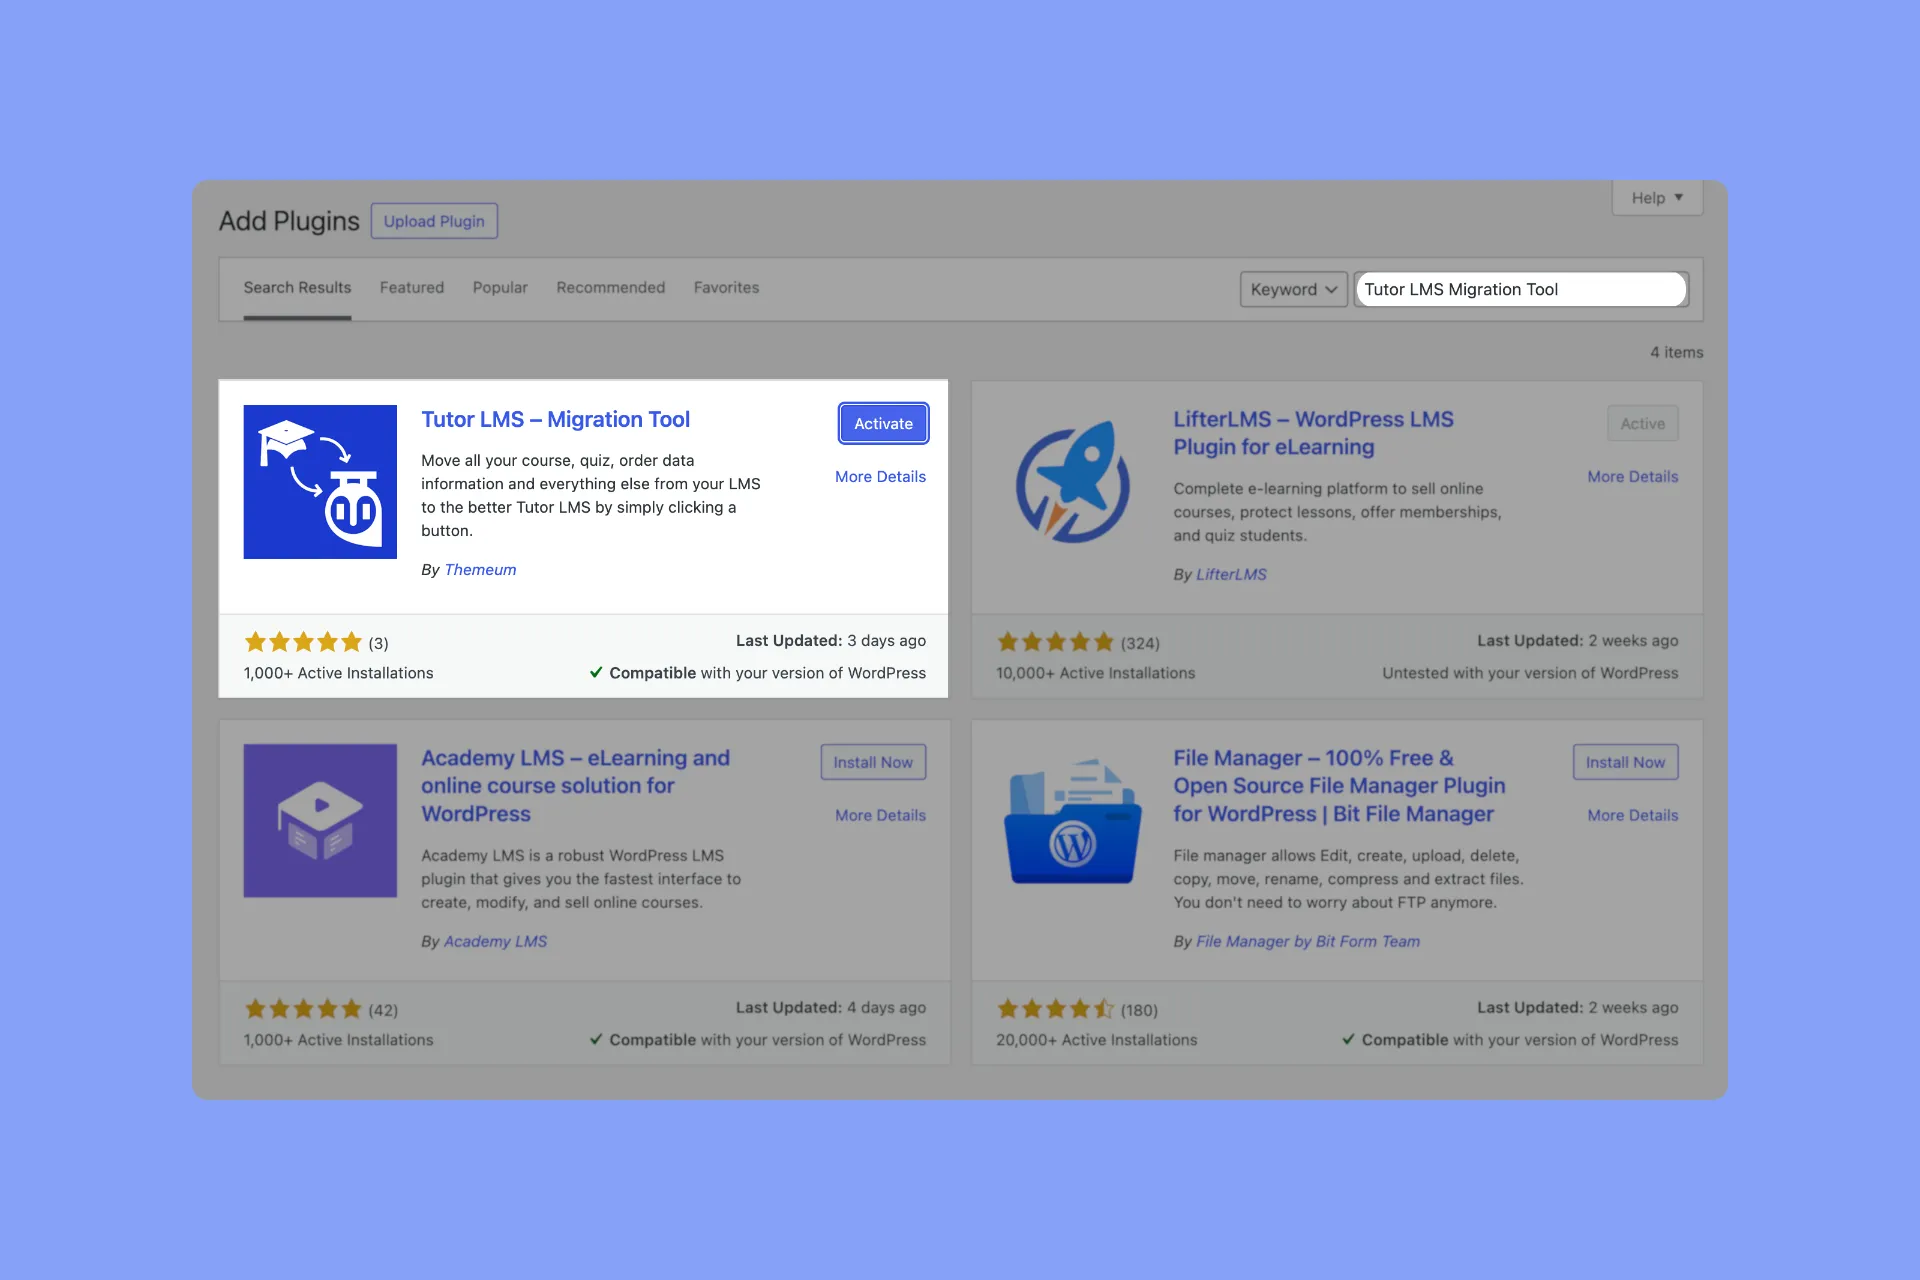Click '20,000+ Active Installations' text
1920x1280 pixels.
[x=1096, y=1041]
